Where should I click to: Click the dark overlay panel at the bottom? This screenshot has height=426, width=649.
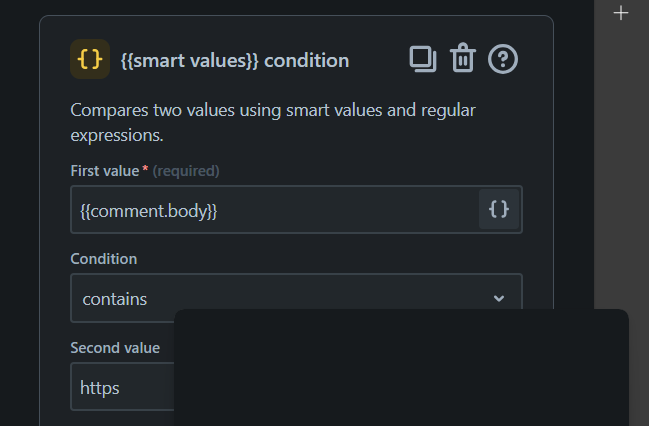point(400,370)
